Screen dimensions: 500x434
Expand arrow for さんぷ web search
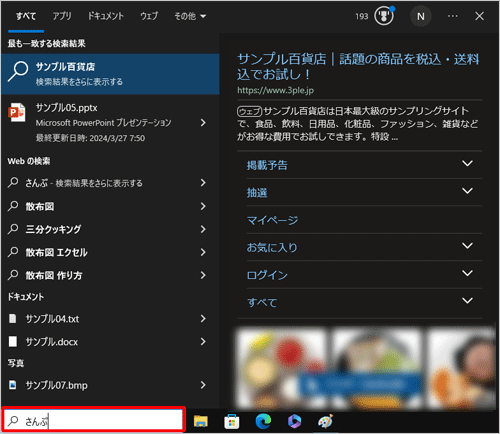click(x=203, y=183)
